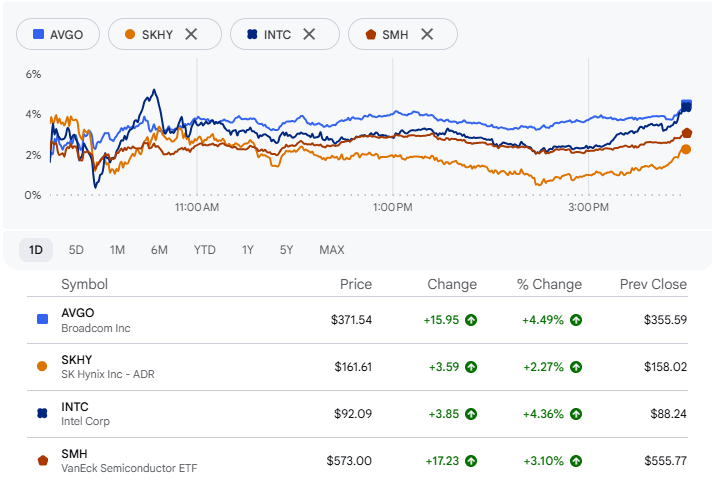Viewport: 712px width, 490px height.
Task: Click blue square icon in AVGO table row
Action: [x=42, y=319]
